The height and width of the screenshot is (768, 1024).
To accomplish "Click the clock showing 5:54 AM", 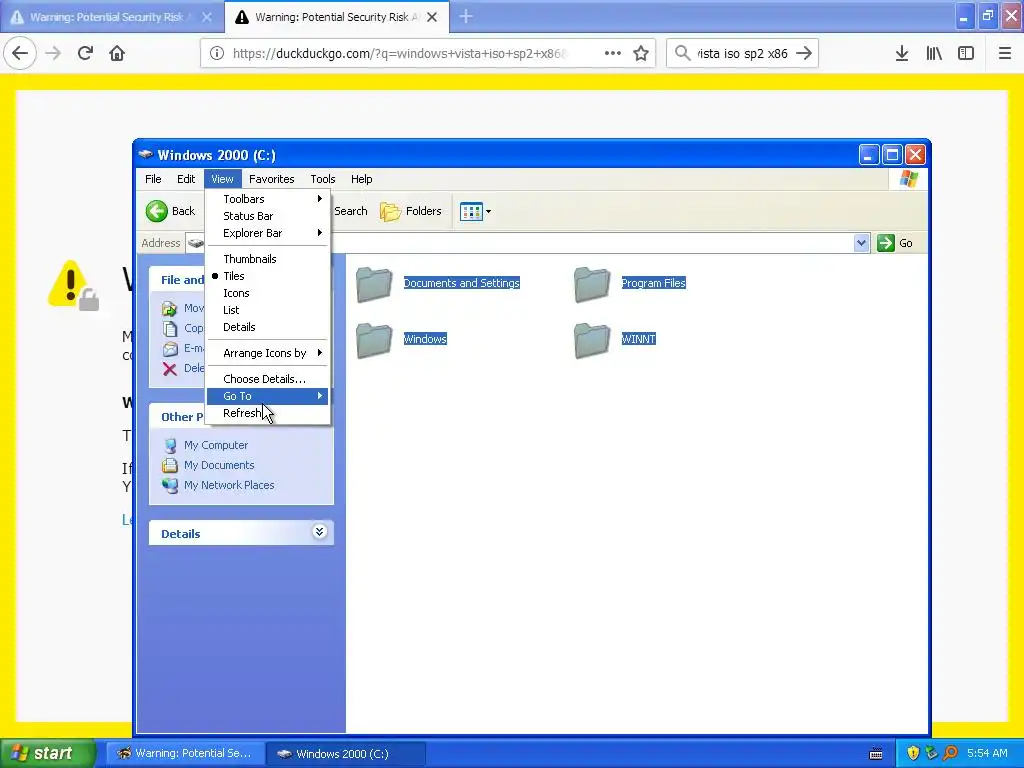I will [x=987, y=753].
